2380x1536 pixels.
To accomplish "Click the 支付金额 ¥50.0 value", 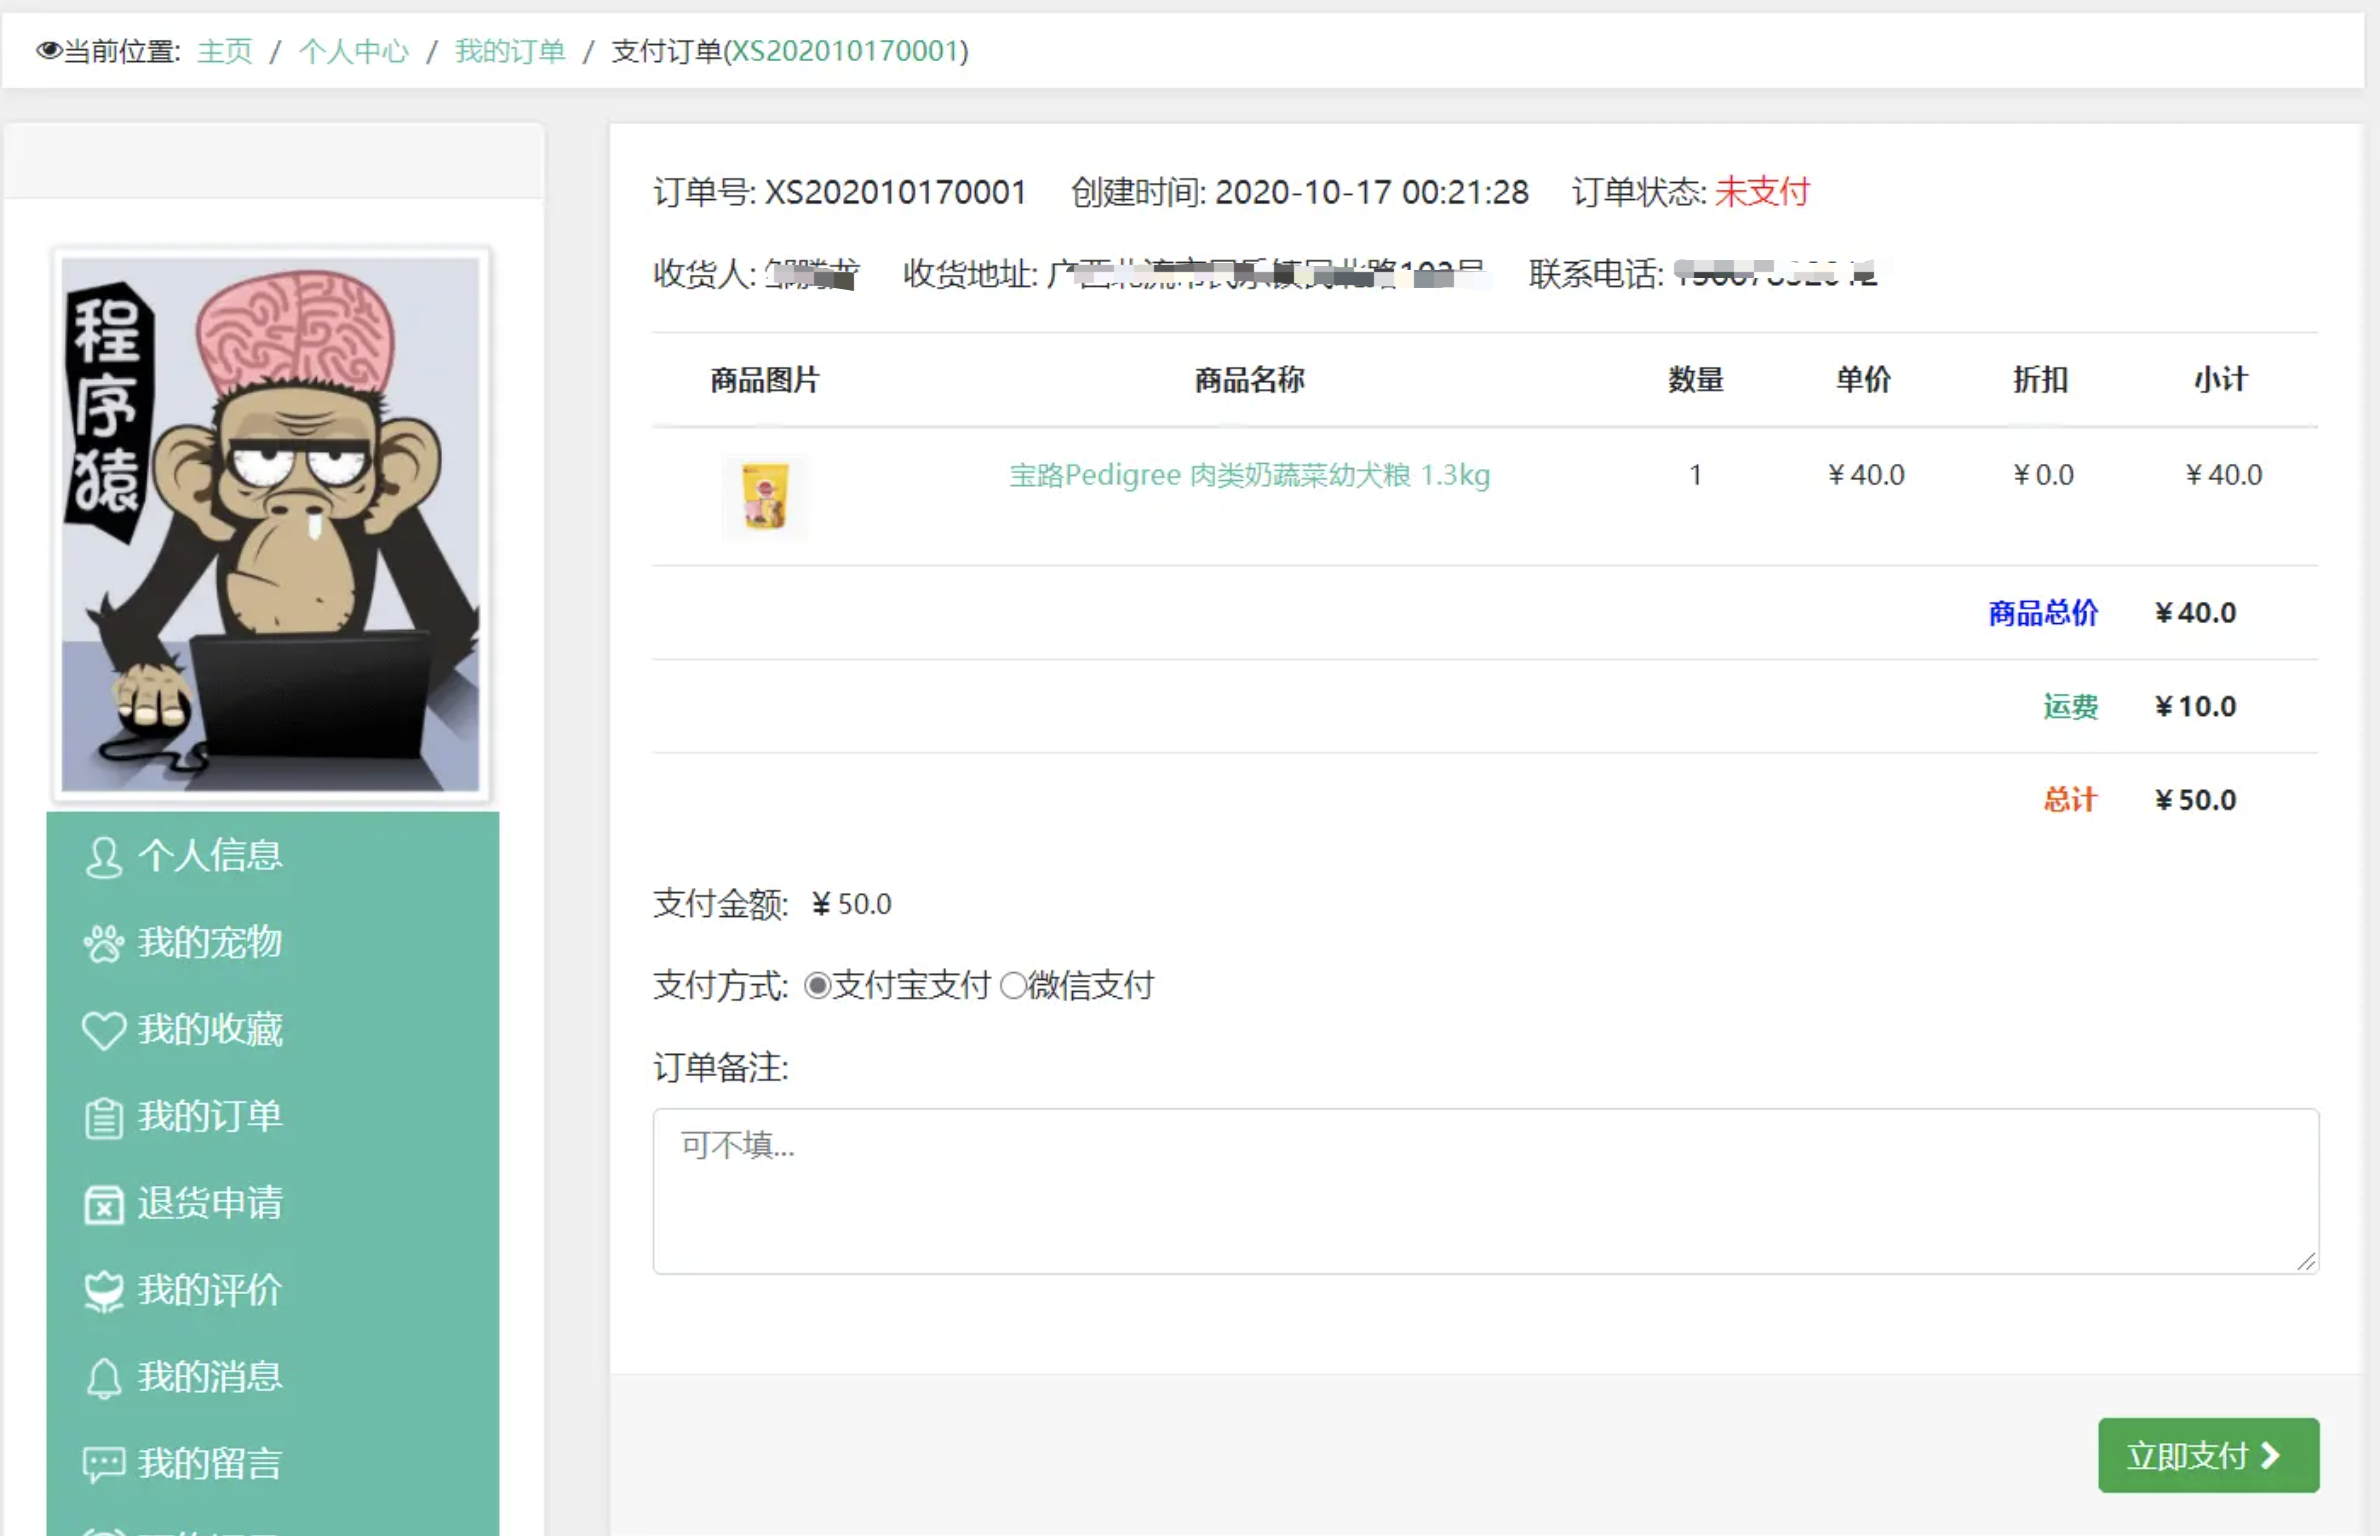I will (x=851, y=905).
